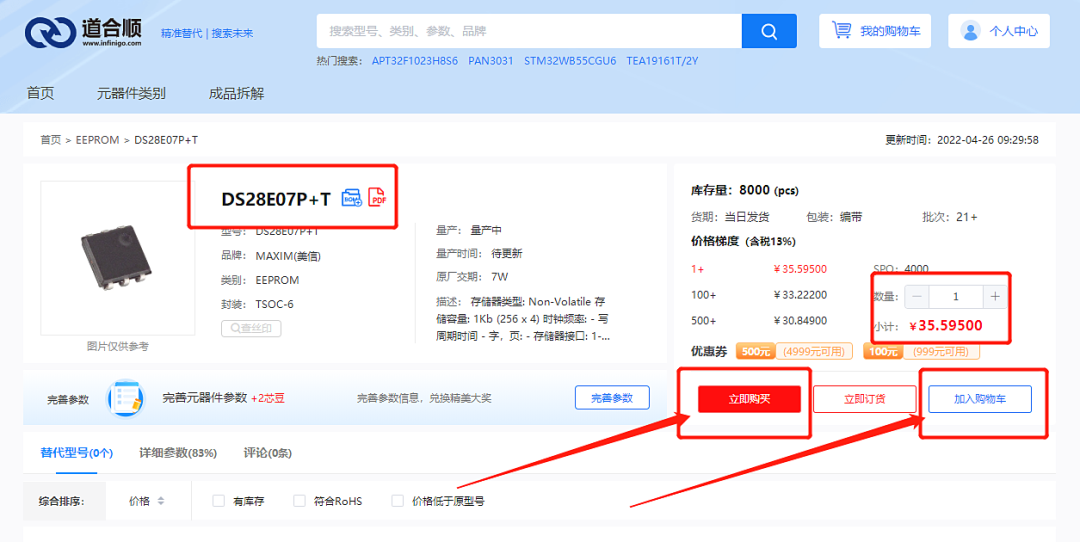This screenshot has height=542, width=1080.
Task: Click the magnifier search button
Action: point(769,31)
